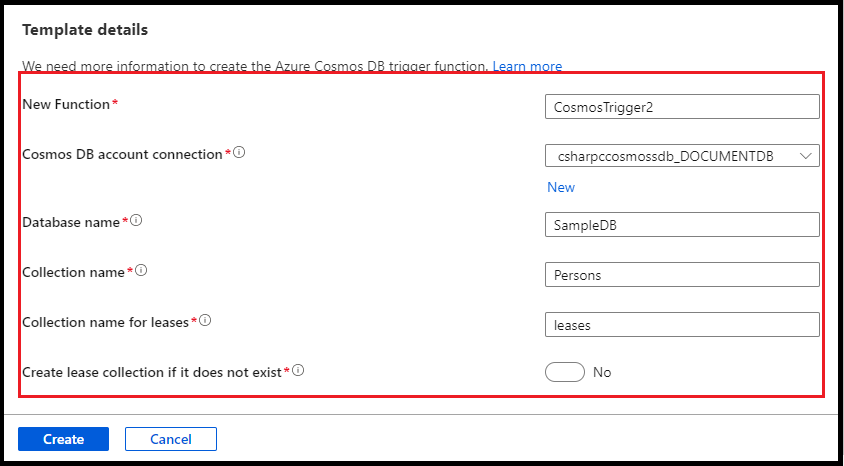This screenshot has height=466, width=844.
Task: Open csharpccosmossdb_DOCUMENTDB connection dropdown
Action: pyautogui.click(x=682, y=156)
